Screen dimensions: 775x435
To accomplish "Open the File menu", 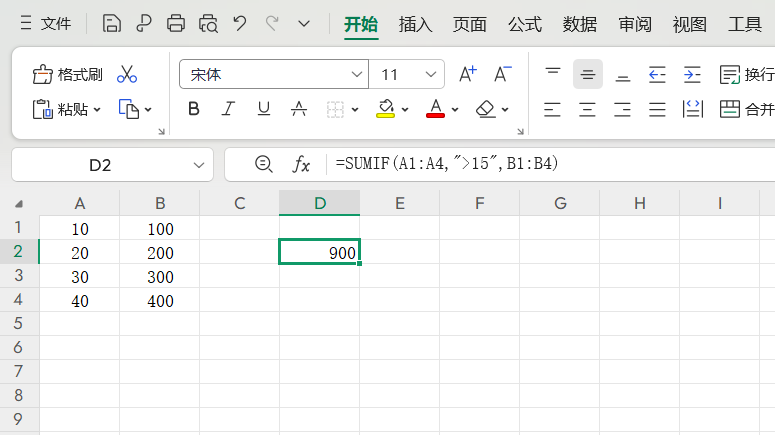I will point(46,23).
